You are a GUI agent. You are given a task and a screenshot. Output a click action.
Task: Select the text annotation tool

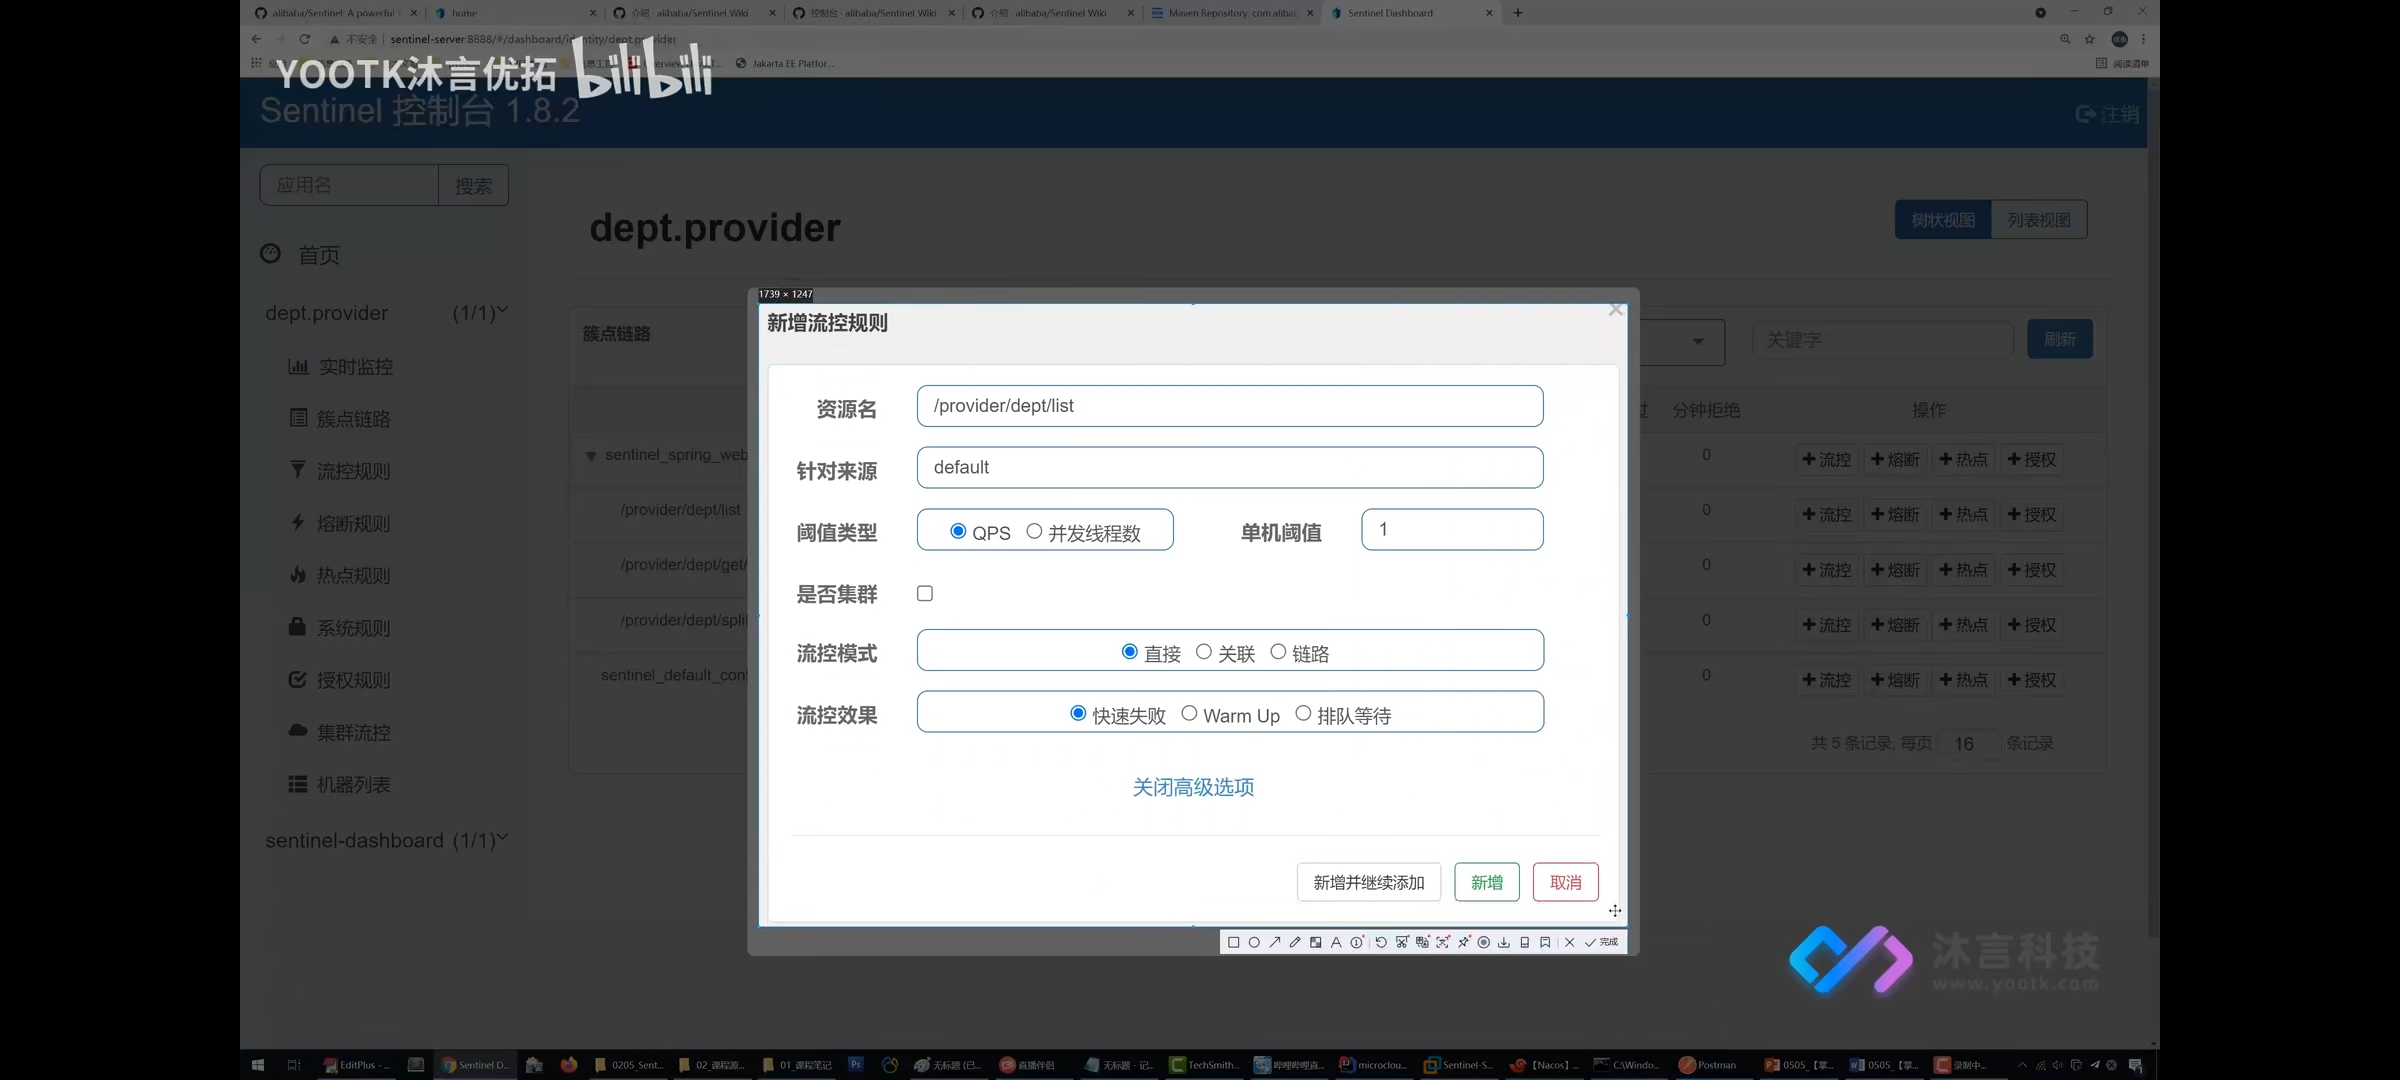pyautogui.click(x=1336, y=942)
